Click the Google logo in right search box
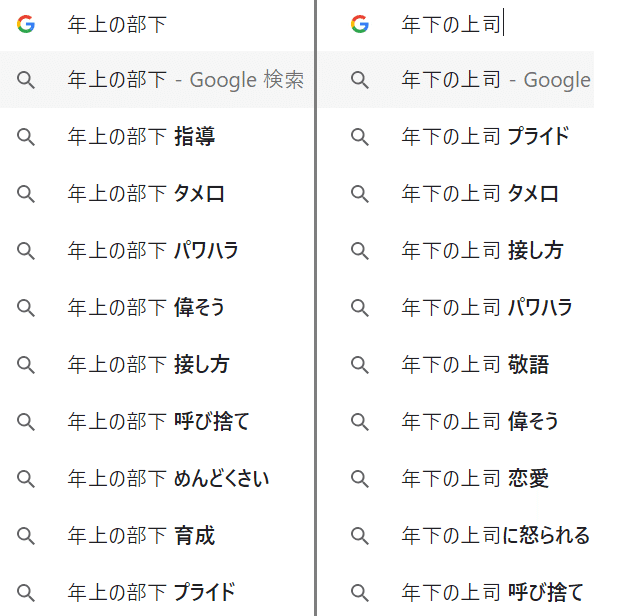Viewport: 626px width, 616px height. click(360, 24)
